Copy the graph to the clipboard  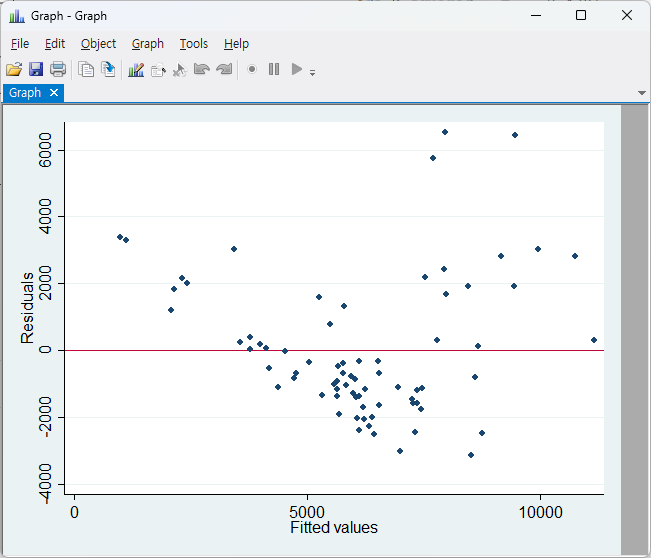point(87,70)
